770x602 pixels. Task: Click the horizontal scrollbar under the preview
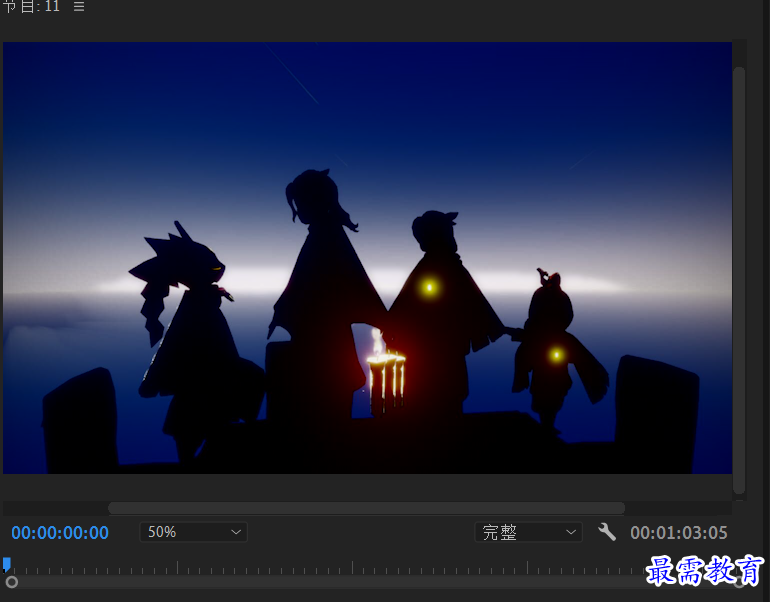tap(366, 508)
